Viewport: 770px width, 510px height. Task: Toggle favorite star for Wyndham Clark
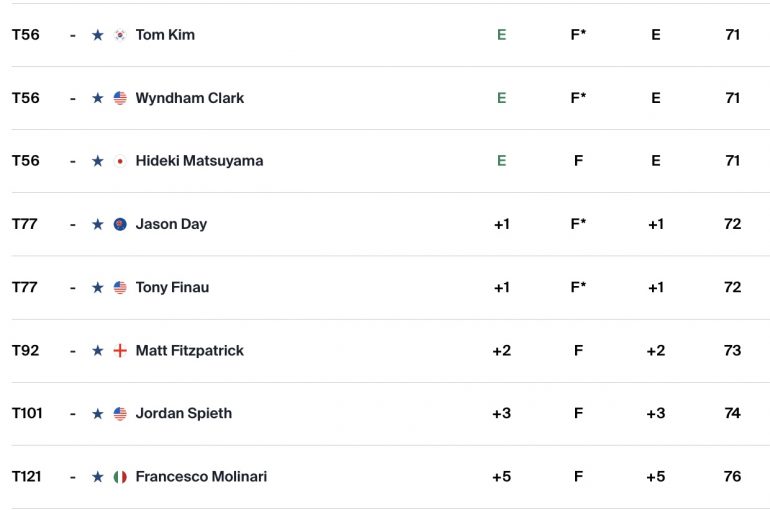[98, 98]
